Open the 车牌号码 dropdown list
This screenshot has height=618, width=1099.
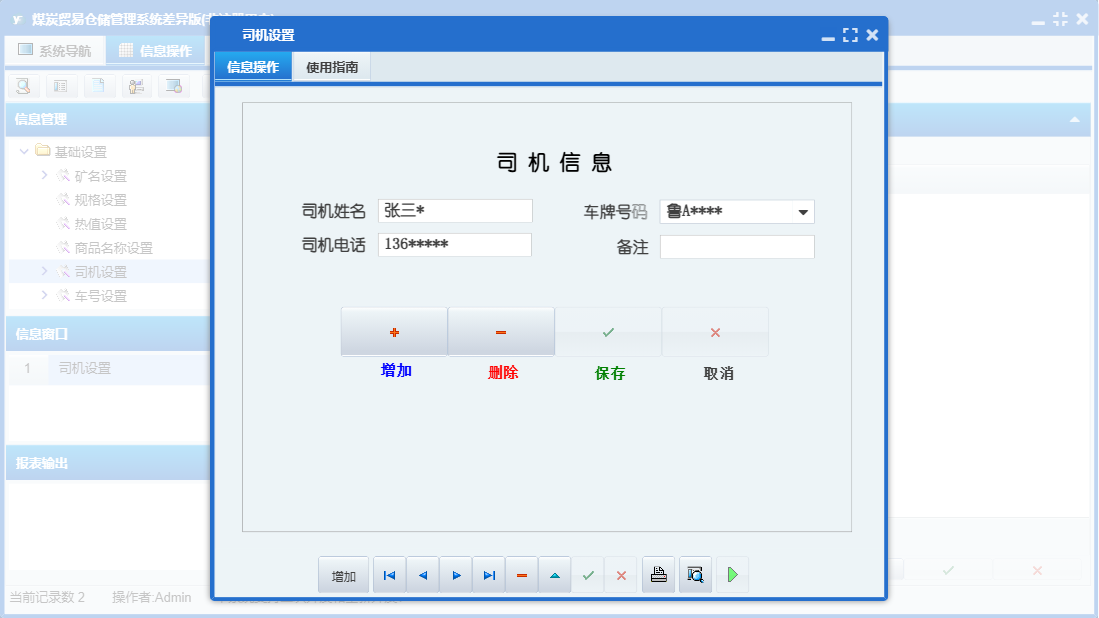(803, 211)
